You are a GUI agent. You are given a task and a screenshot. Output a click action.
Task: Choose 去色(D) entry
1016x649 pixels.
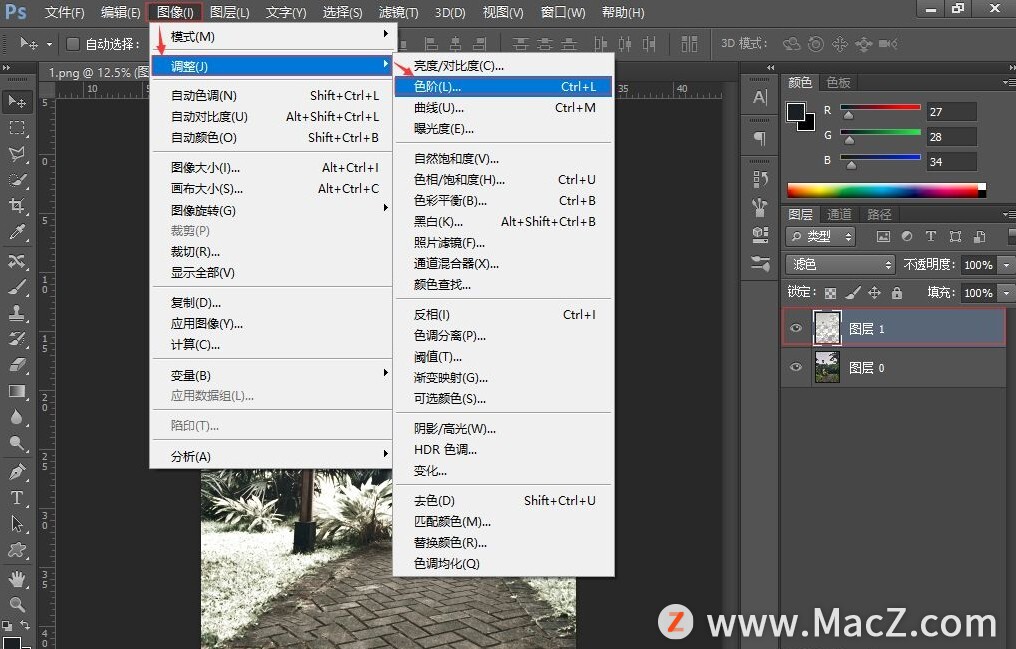tap(503, 500)
